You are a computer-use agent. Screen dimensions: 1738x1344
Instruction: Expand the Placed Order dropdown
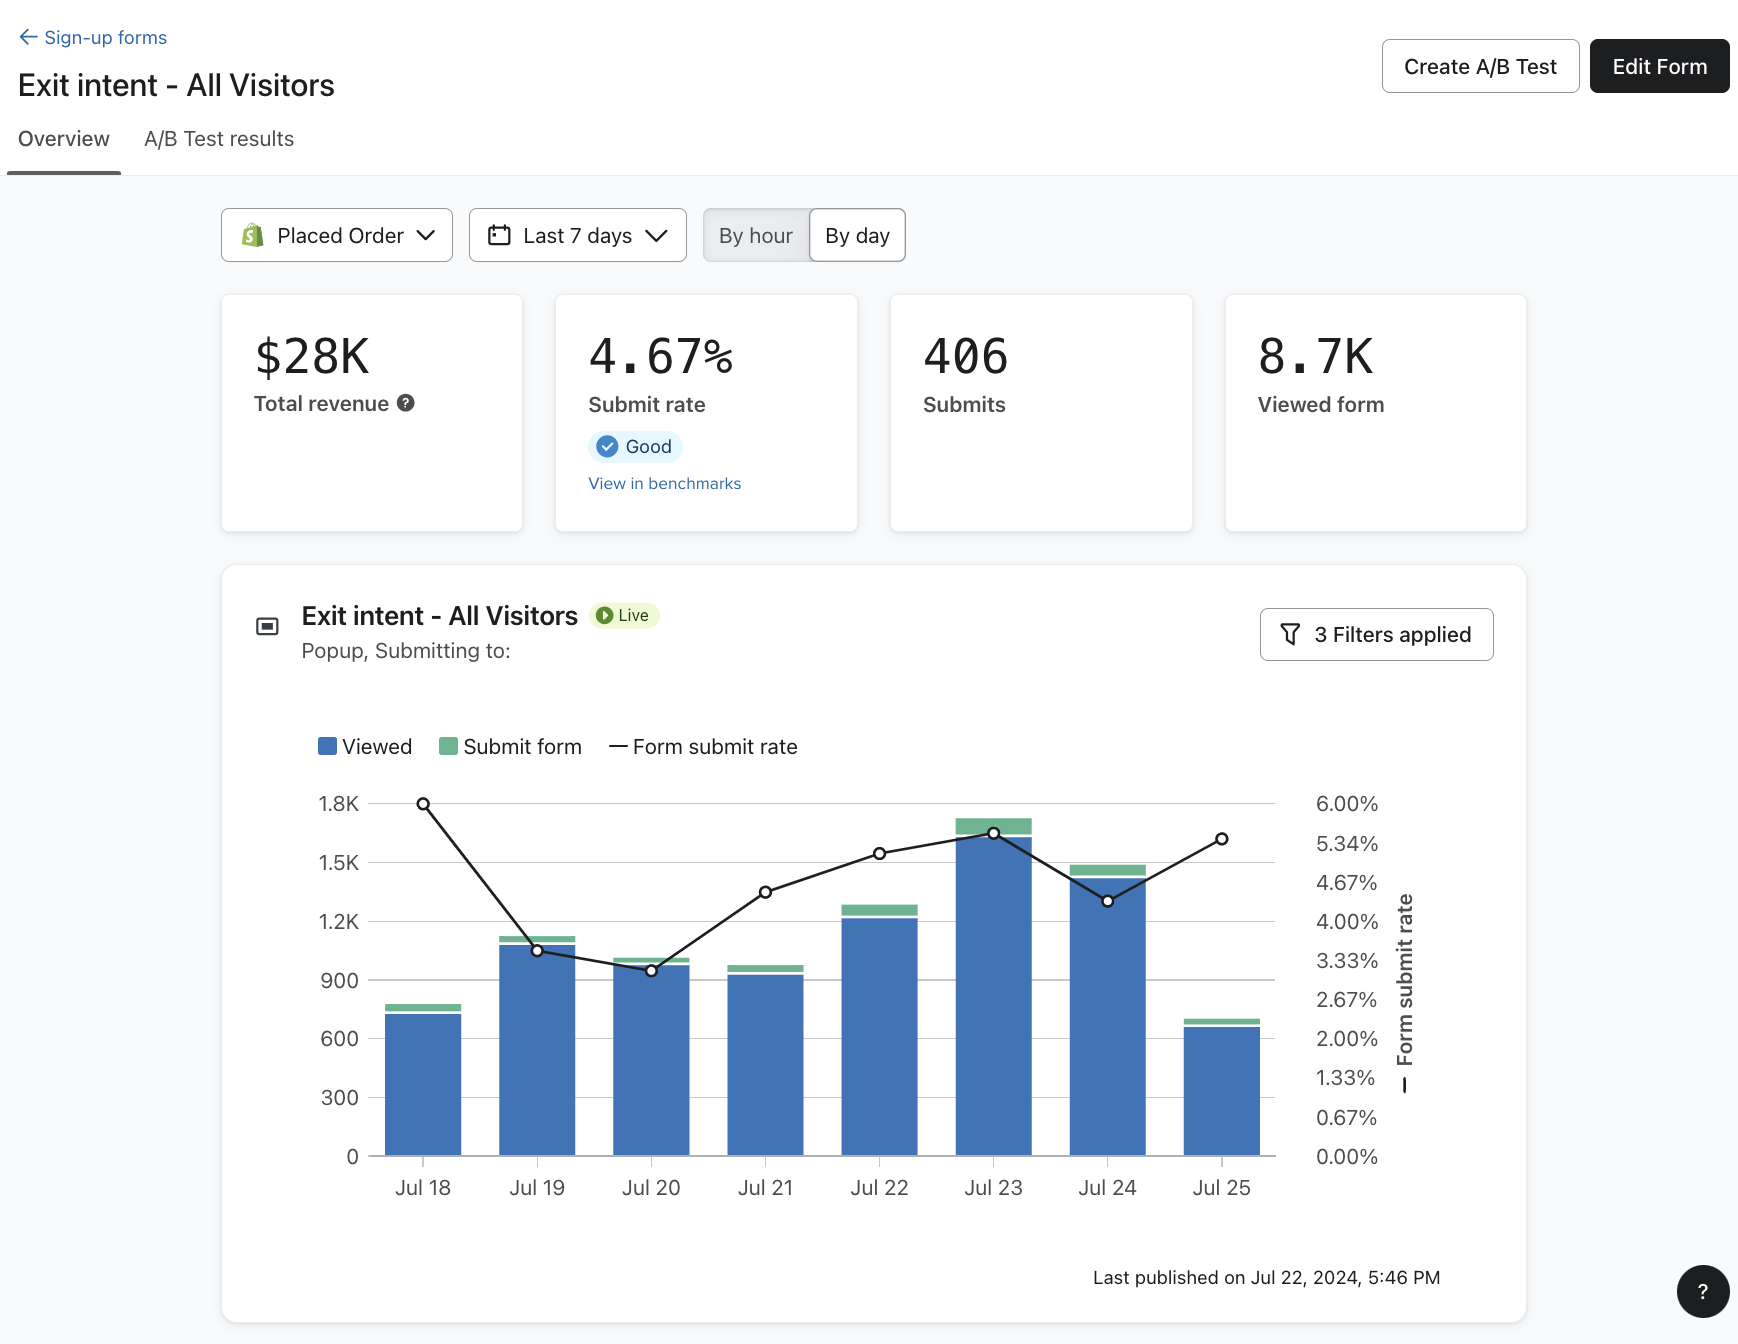coord(337,236)
